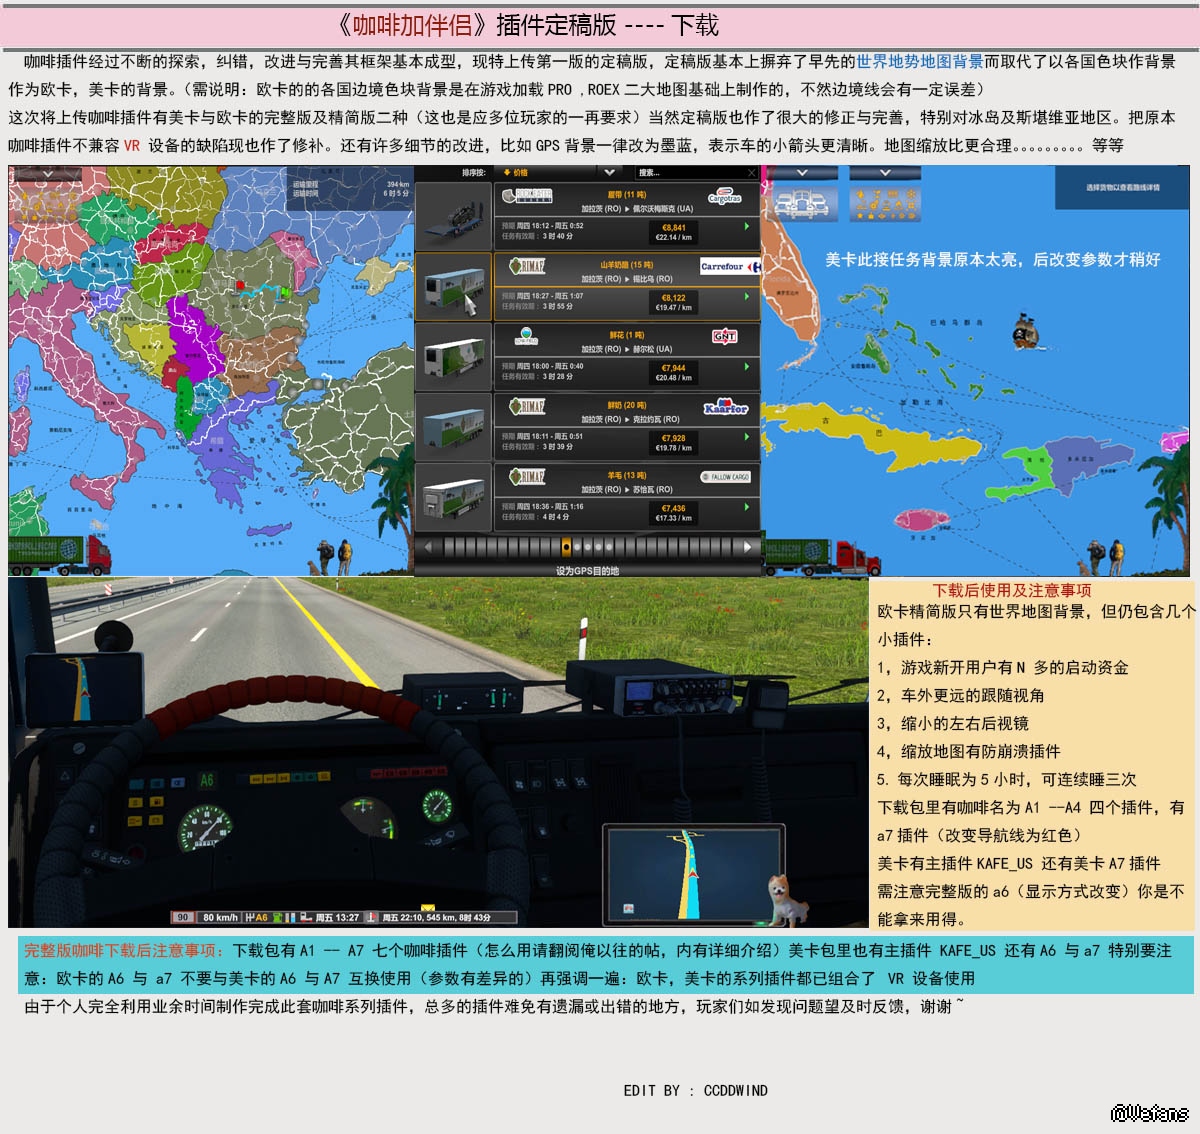Viewport: 1200px width, 1134px height.
Task: Click the Fallow Cargo logo
Action: pyautogui.click(x=725, y=477)
